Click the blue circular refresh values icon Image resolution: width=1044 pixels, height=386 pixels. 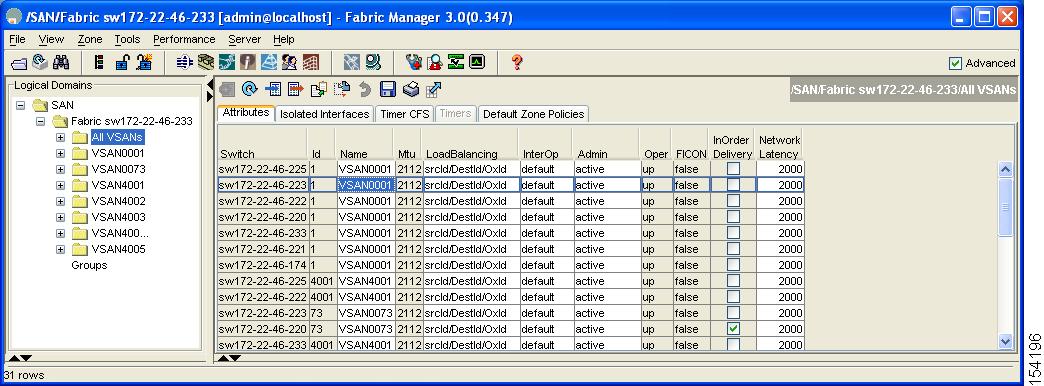point(249,89)
